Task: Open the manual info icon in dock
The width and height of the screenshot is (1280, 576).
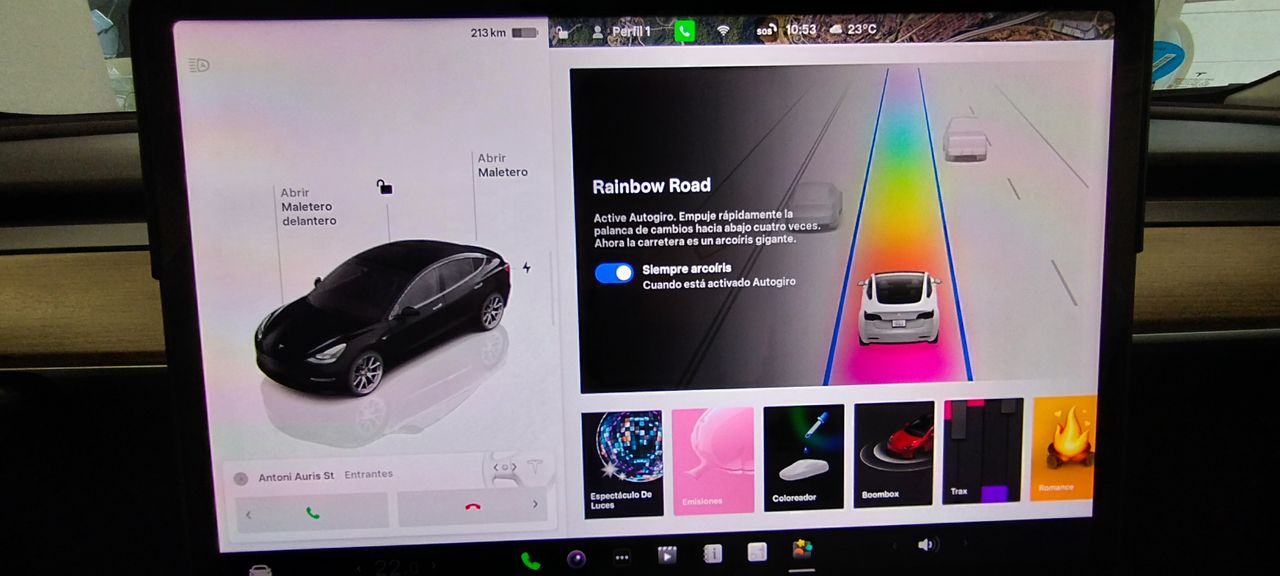Action: click(712, 553)
